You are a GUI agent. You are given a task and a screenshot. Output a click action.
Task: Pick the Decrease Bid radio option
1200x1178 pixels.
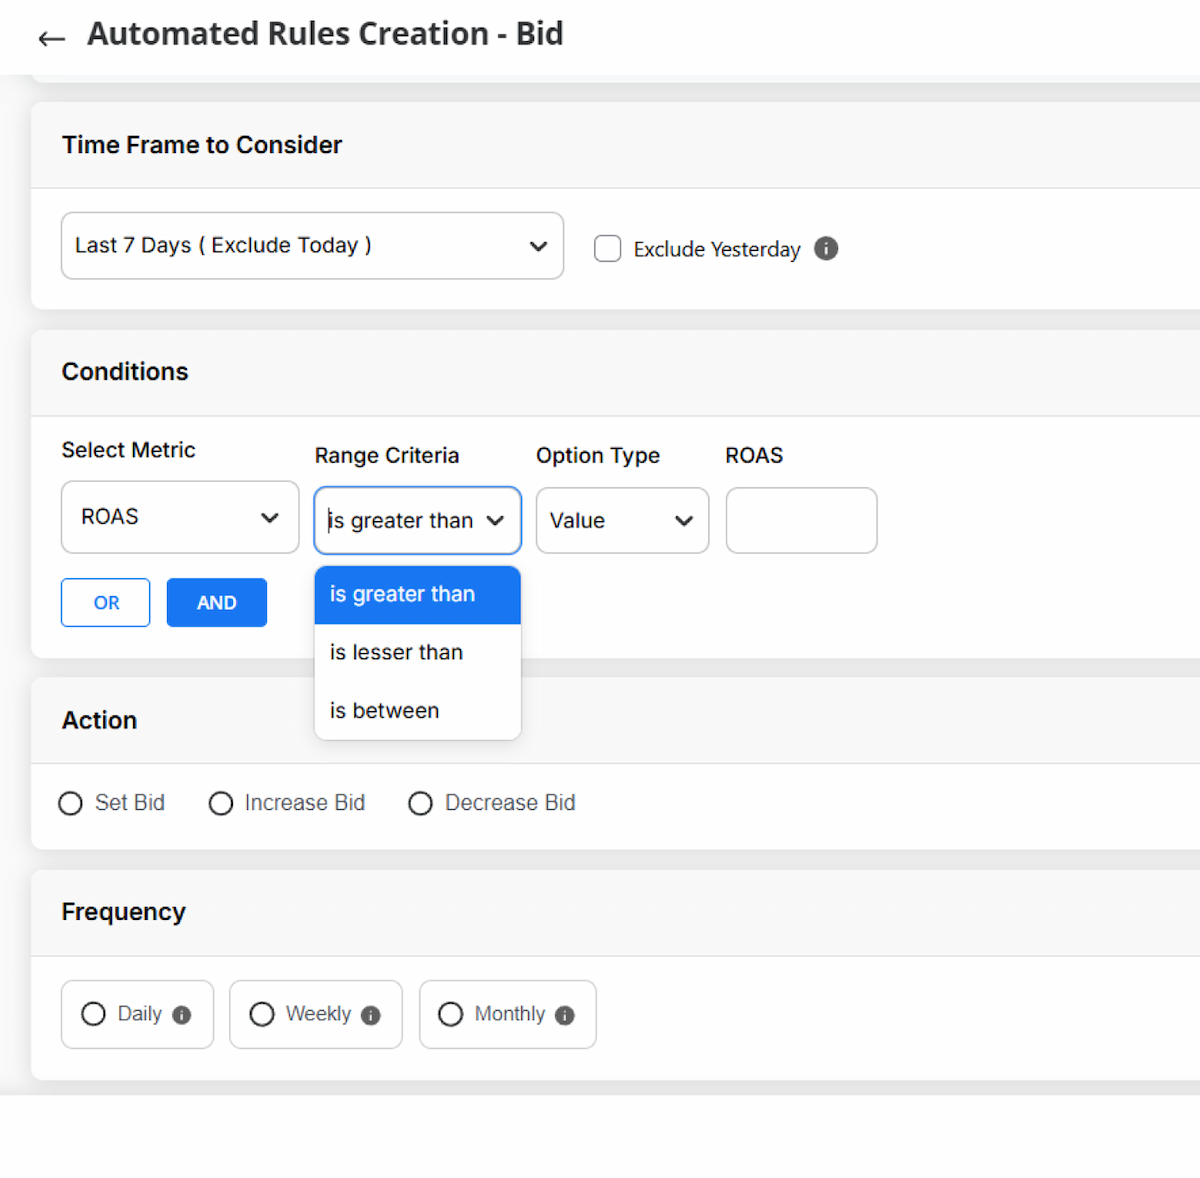point(420,803)
